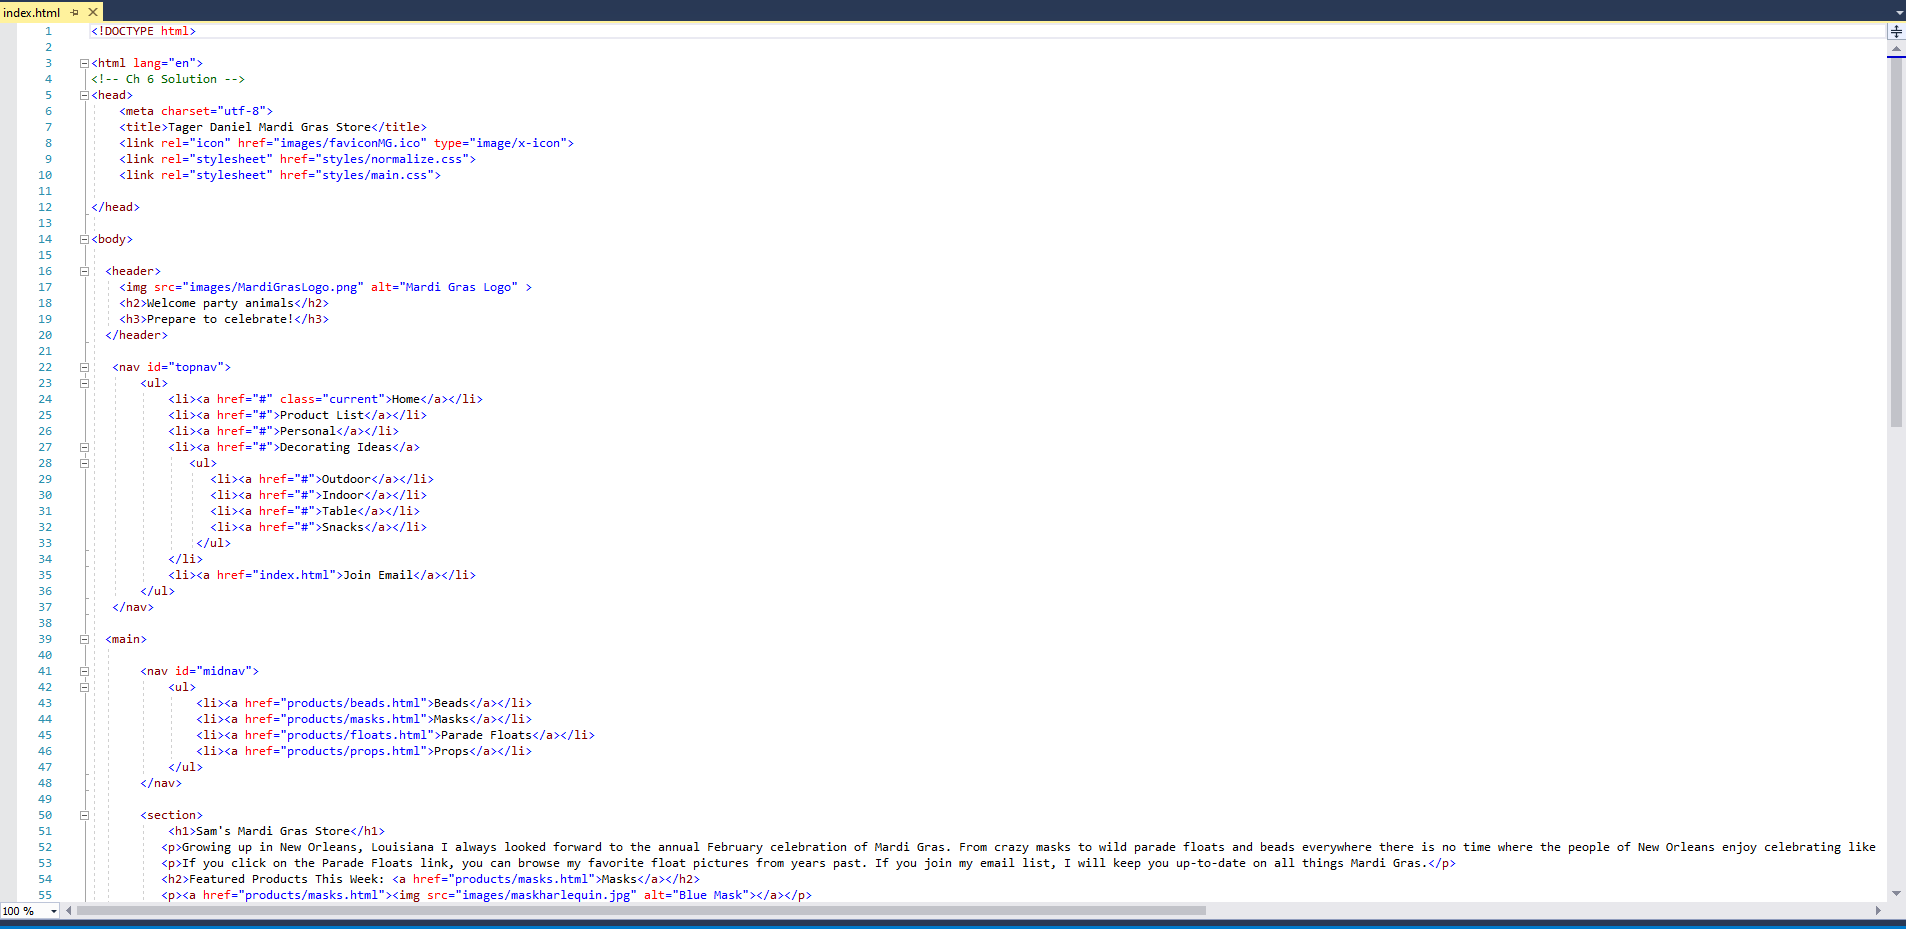
Task: Toggle the topnav nav block fold
Action: [x=85, y=367]
